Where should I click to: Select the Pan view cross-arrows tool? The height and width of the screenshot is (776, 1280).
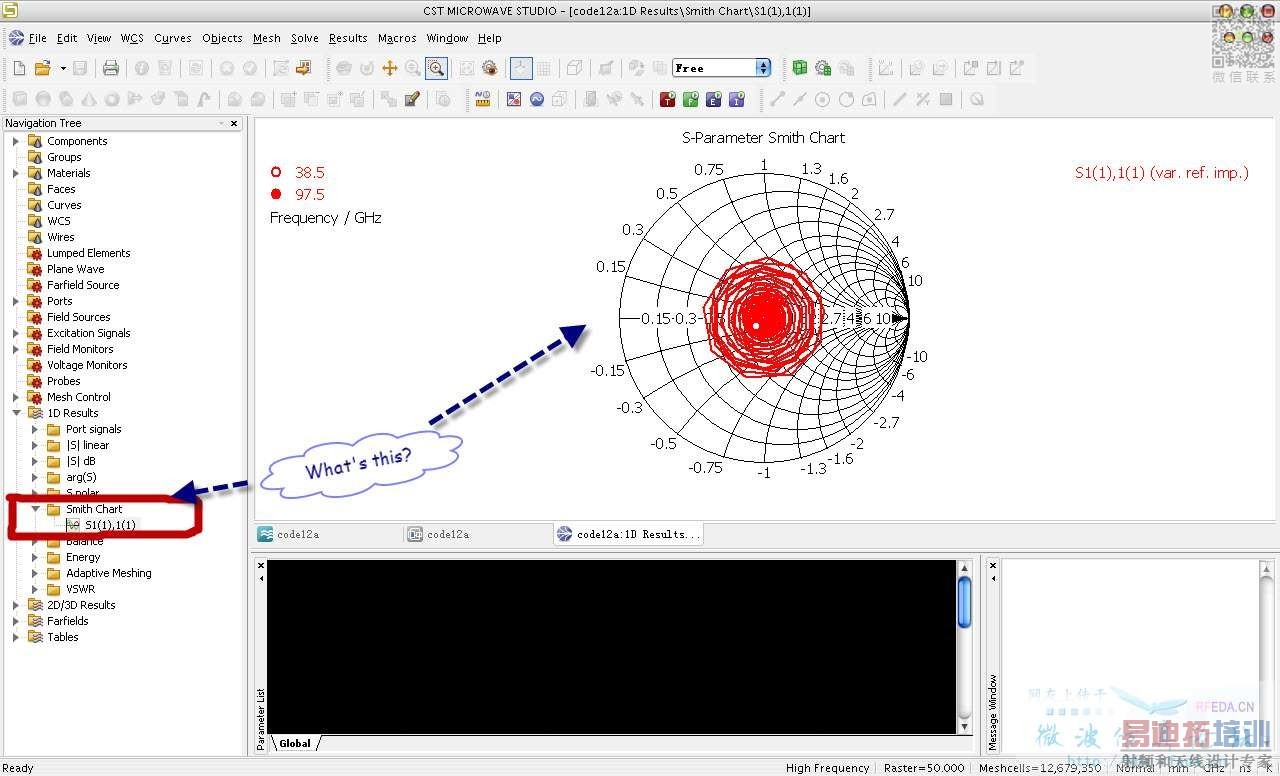point(390,68)
